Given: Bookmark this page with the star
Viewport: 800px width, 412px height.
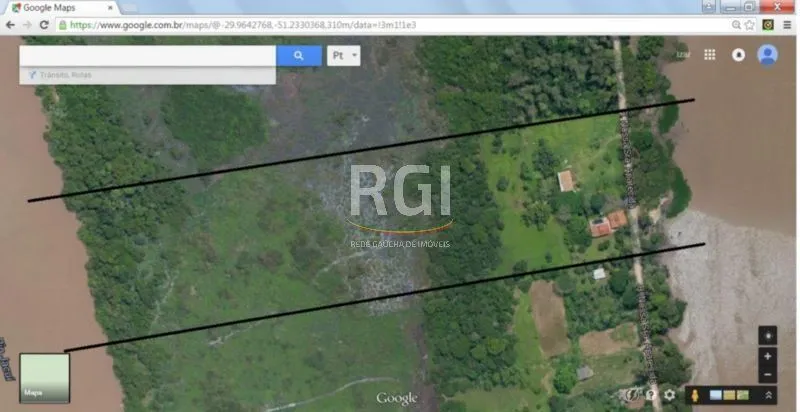Looking at the screenshot, I should [749, 24].
